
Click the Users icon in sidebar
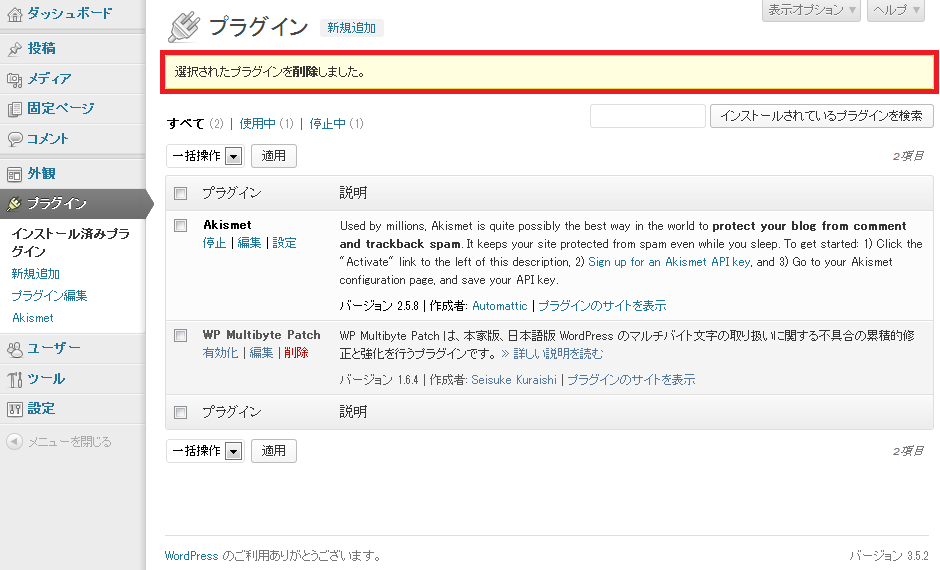point(15,349)
